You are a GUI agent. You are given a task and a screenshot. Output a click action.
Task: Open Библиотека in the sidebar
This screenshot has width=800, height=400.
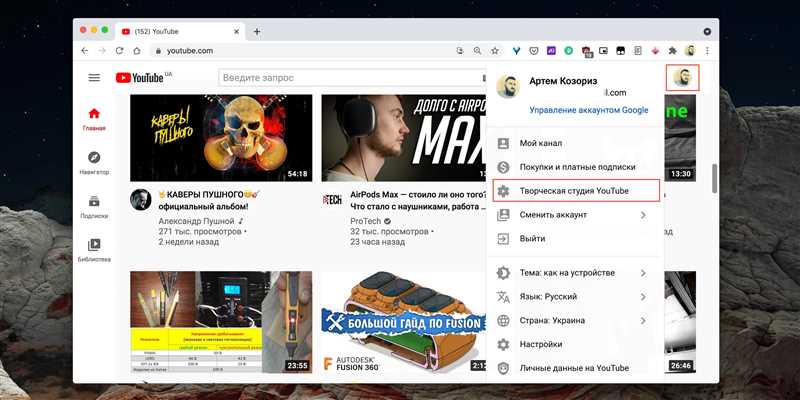pyautogui.click(x=94, y=251)
